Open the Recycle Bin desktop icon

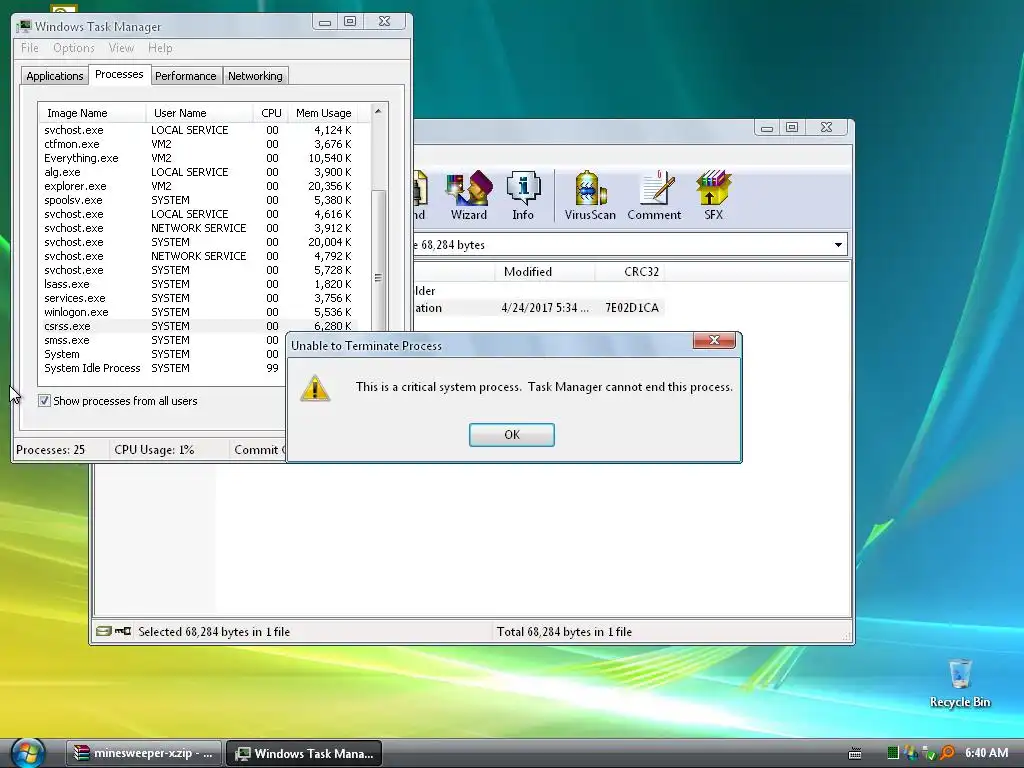click(959, 683)
